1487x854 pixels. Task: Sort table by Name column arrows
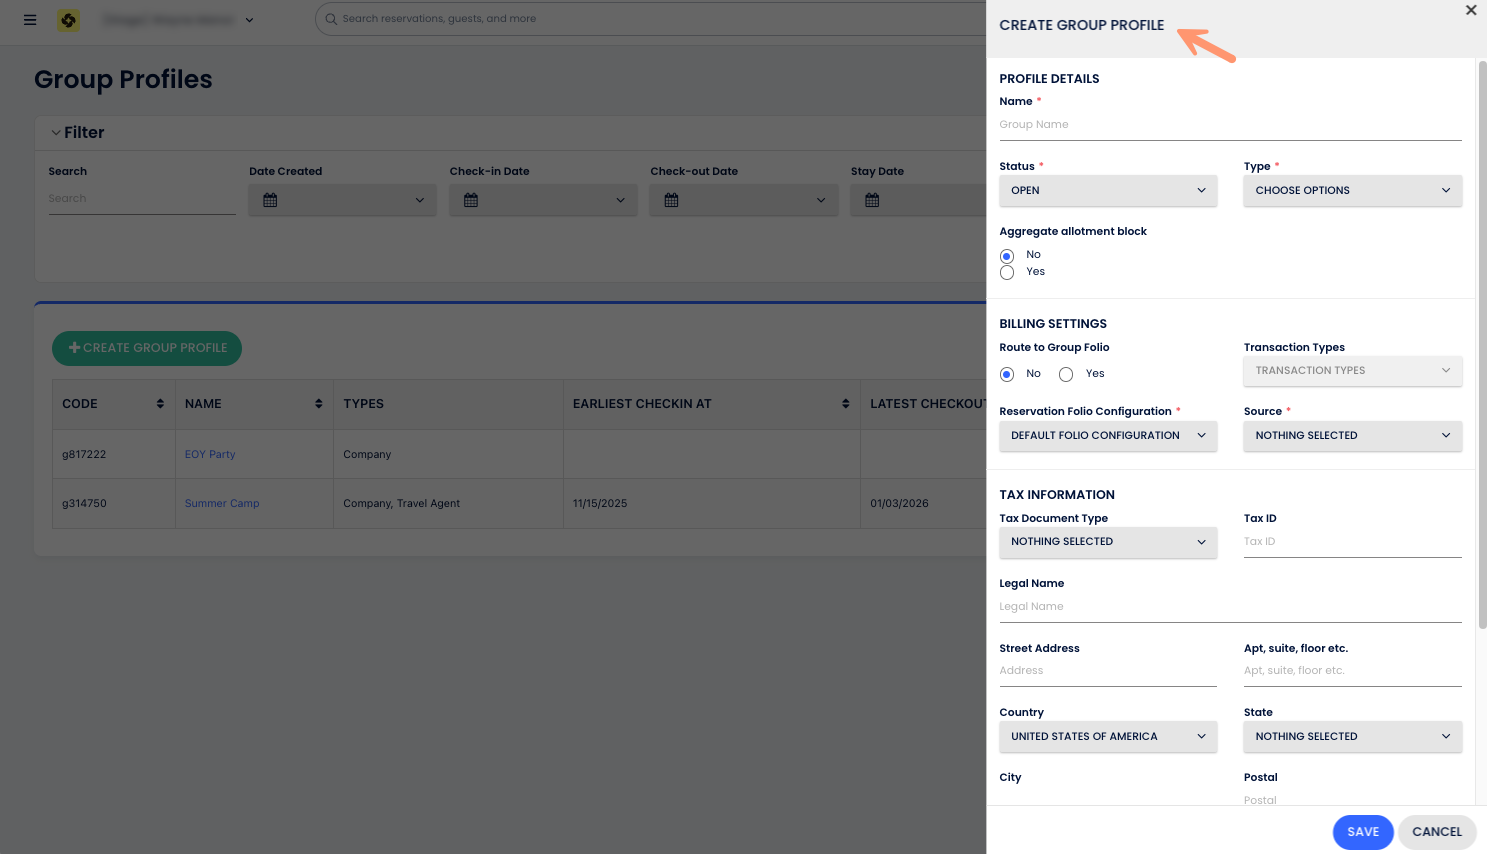pyautogui.click(x=318, y=404)
